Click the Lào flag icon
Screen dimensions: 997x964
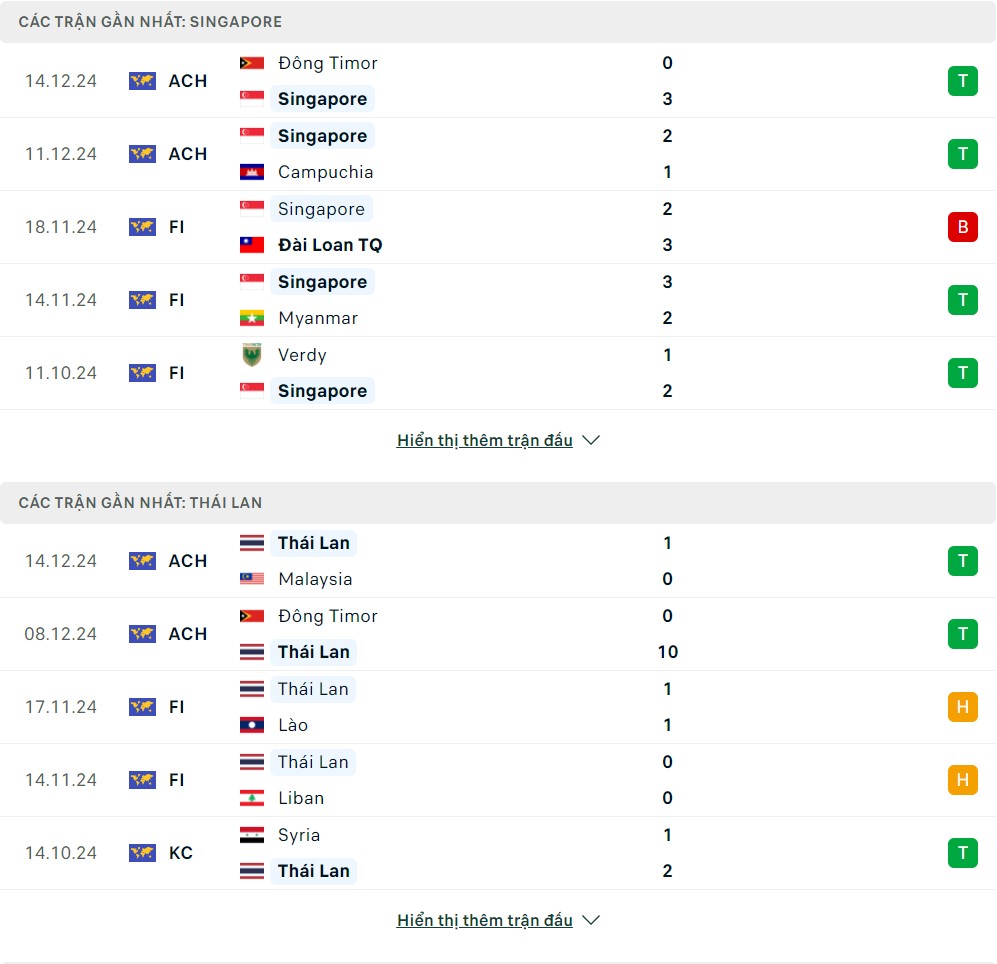click(x=252, y=725)
